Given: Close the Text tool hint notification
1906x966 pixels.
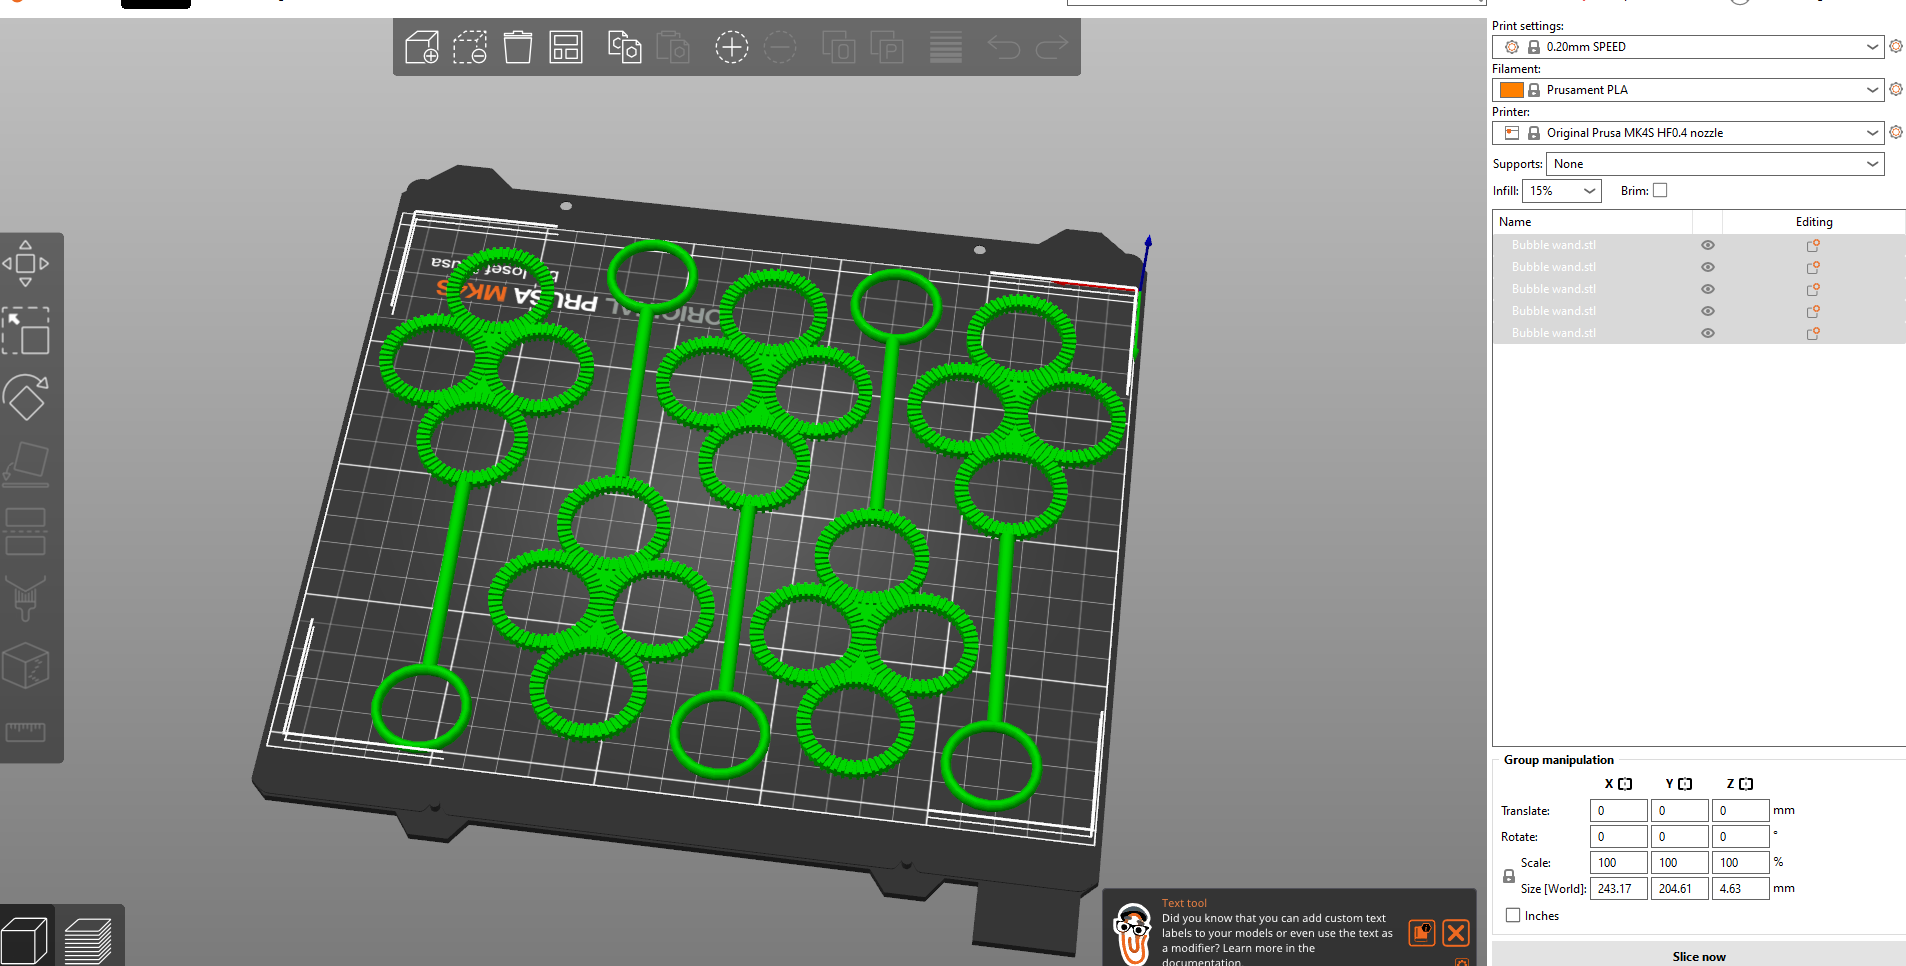Looking at the screenshot, I should (1456, 933).
